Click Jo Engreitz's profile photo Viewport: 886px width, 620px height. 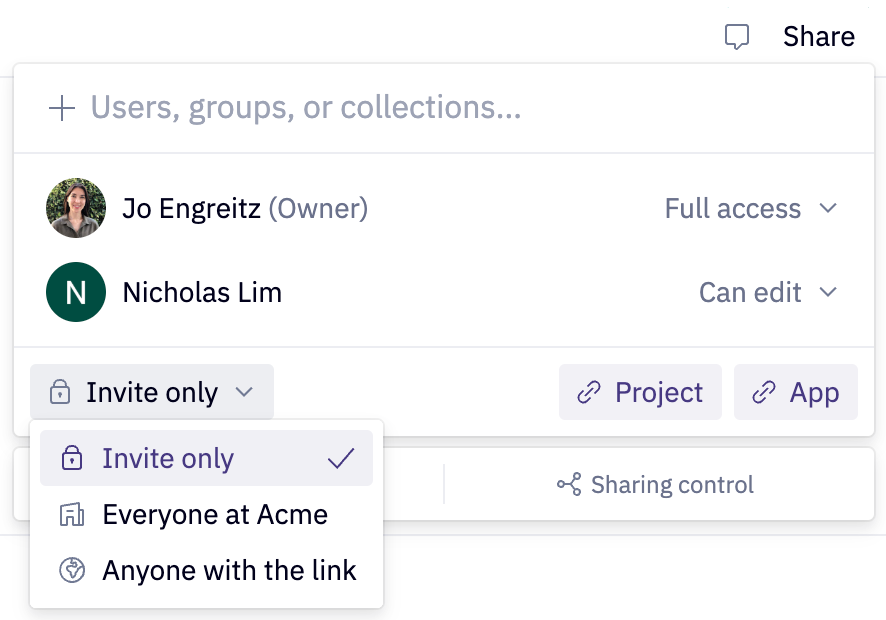coord(76,208)
